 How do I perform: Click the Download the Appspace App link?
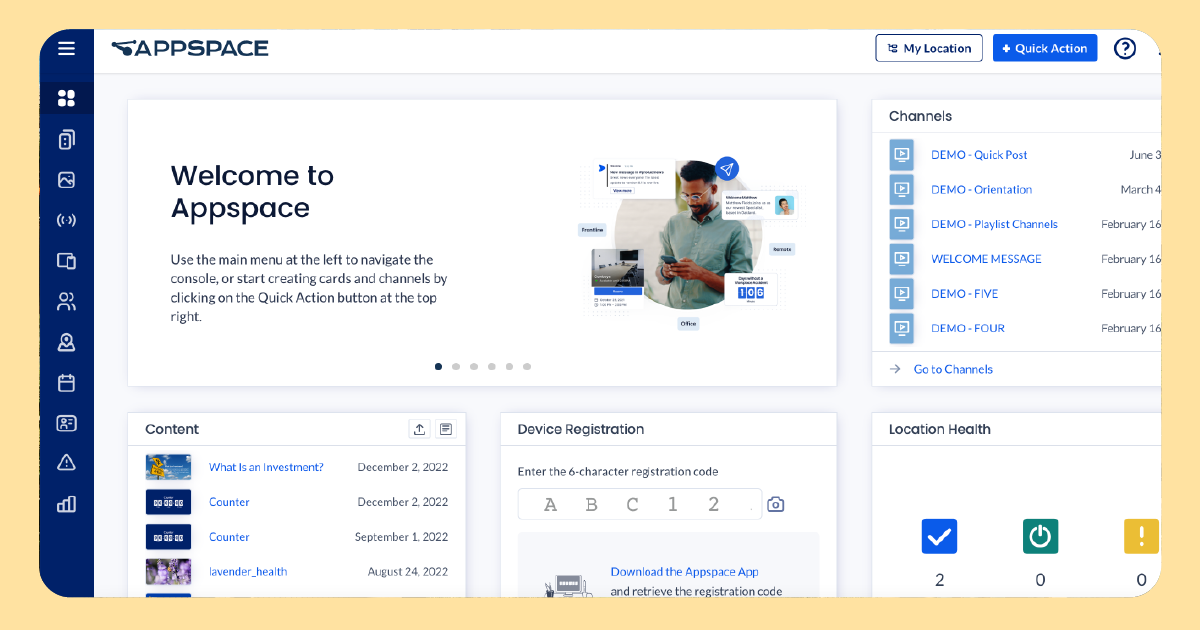(684, 572)
